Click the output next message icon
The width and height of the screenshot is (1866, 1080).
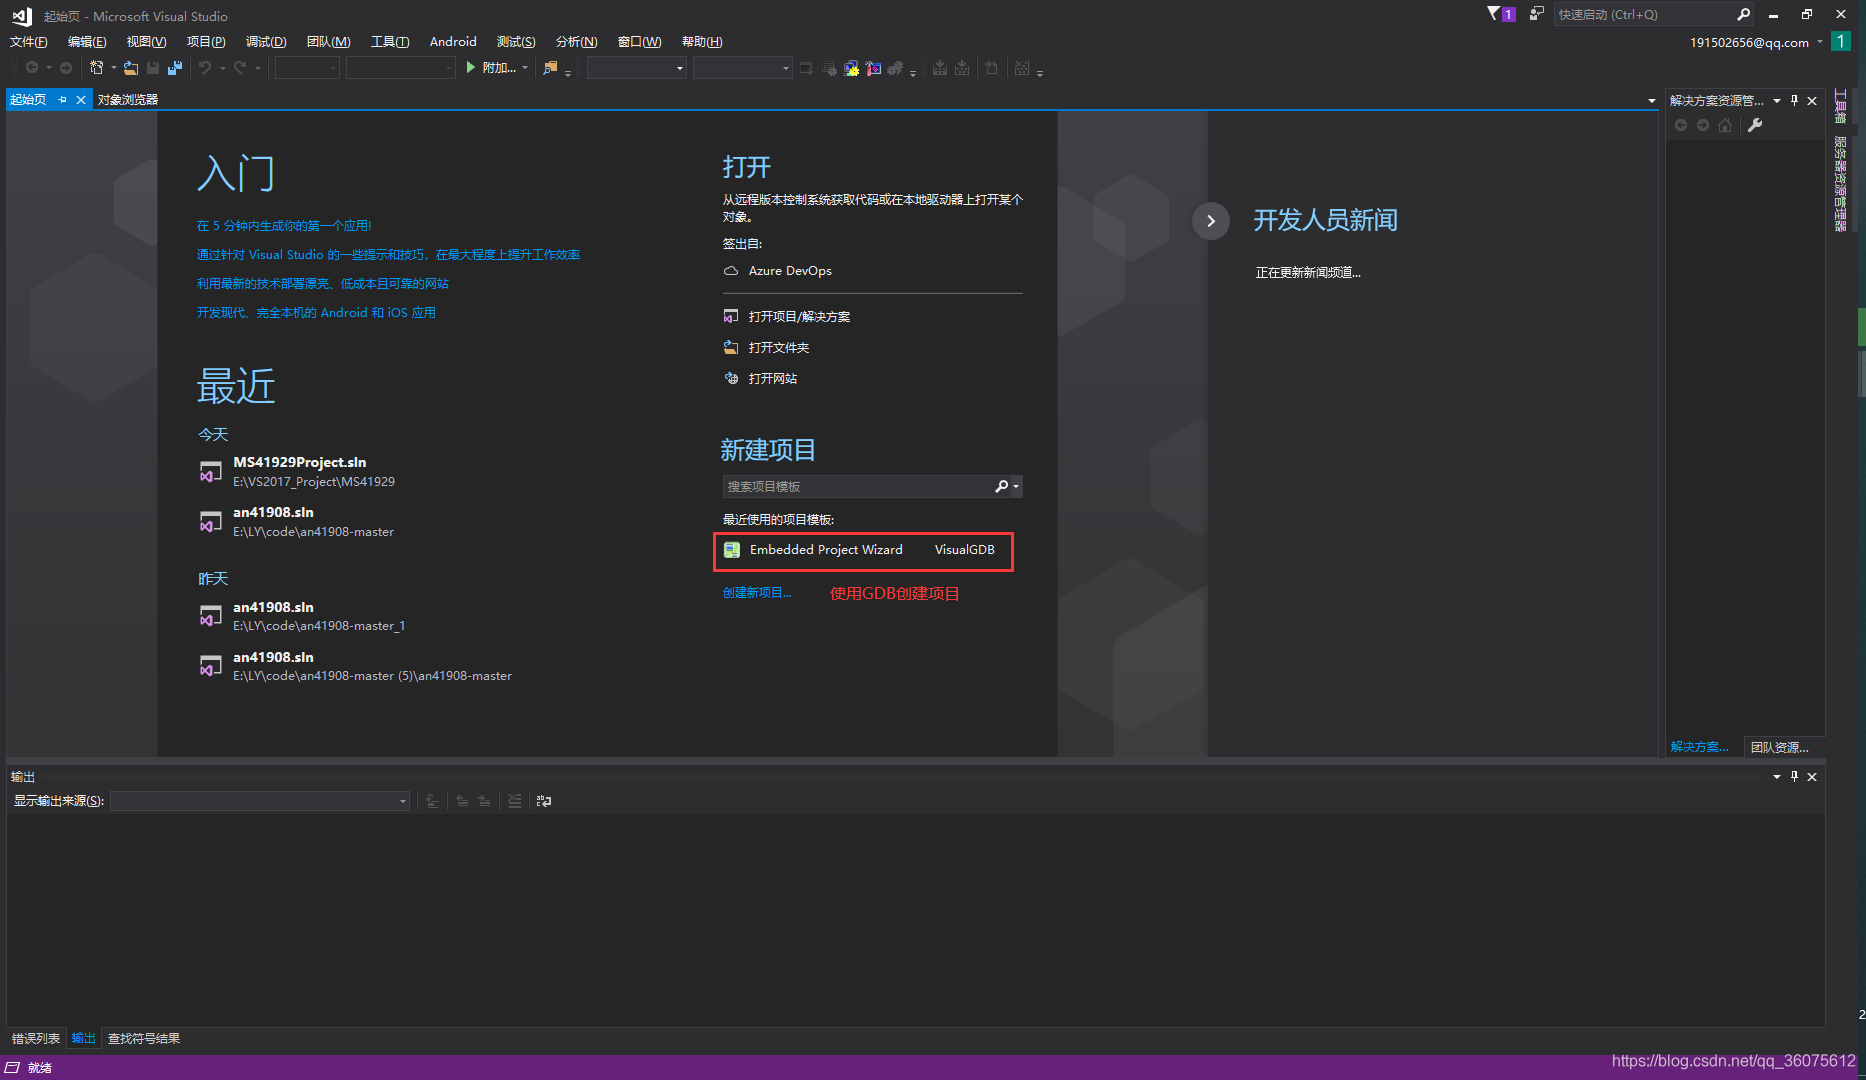(x=484, y=801)
